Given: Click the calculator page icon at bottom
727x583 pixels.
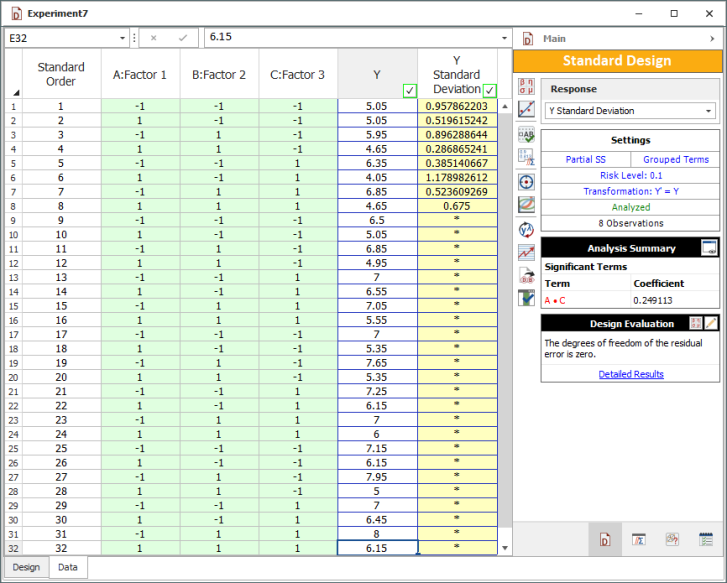Looking at the screenshot, I should tap(638, 540).
